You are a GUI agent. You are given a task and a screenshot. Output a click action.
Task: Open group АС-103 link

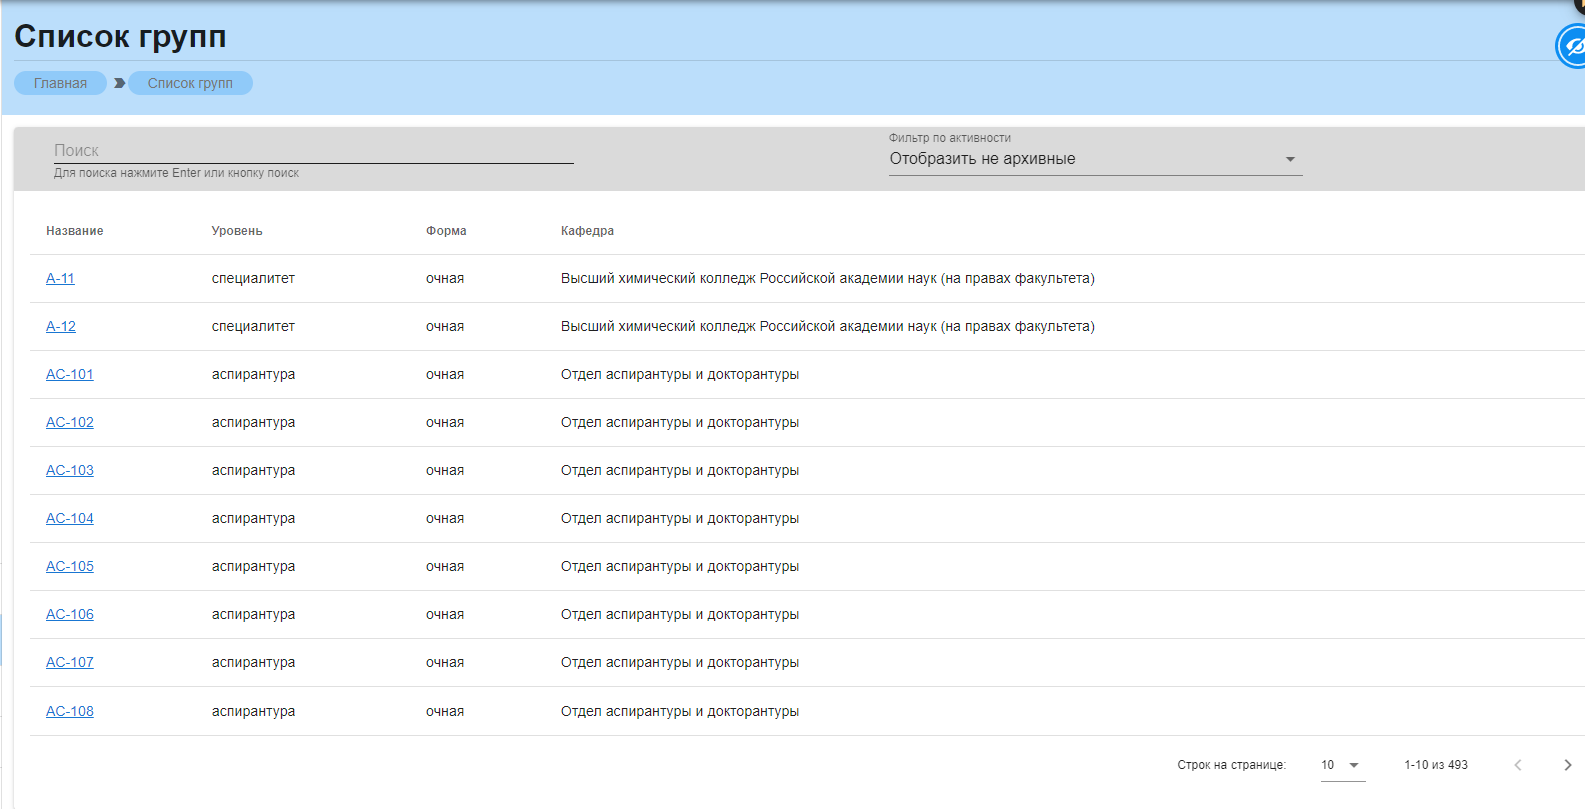point(70,471)
